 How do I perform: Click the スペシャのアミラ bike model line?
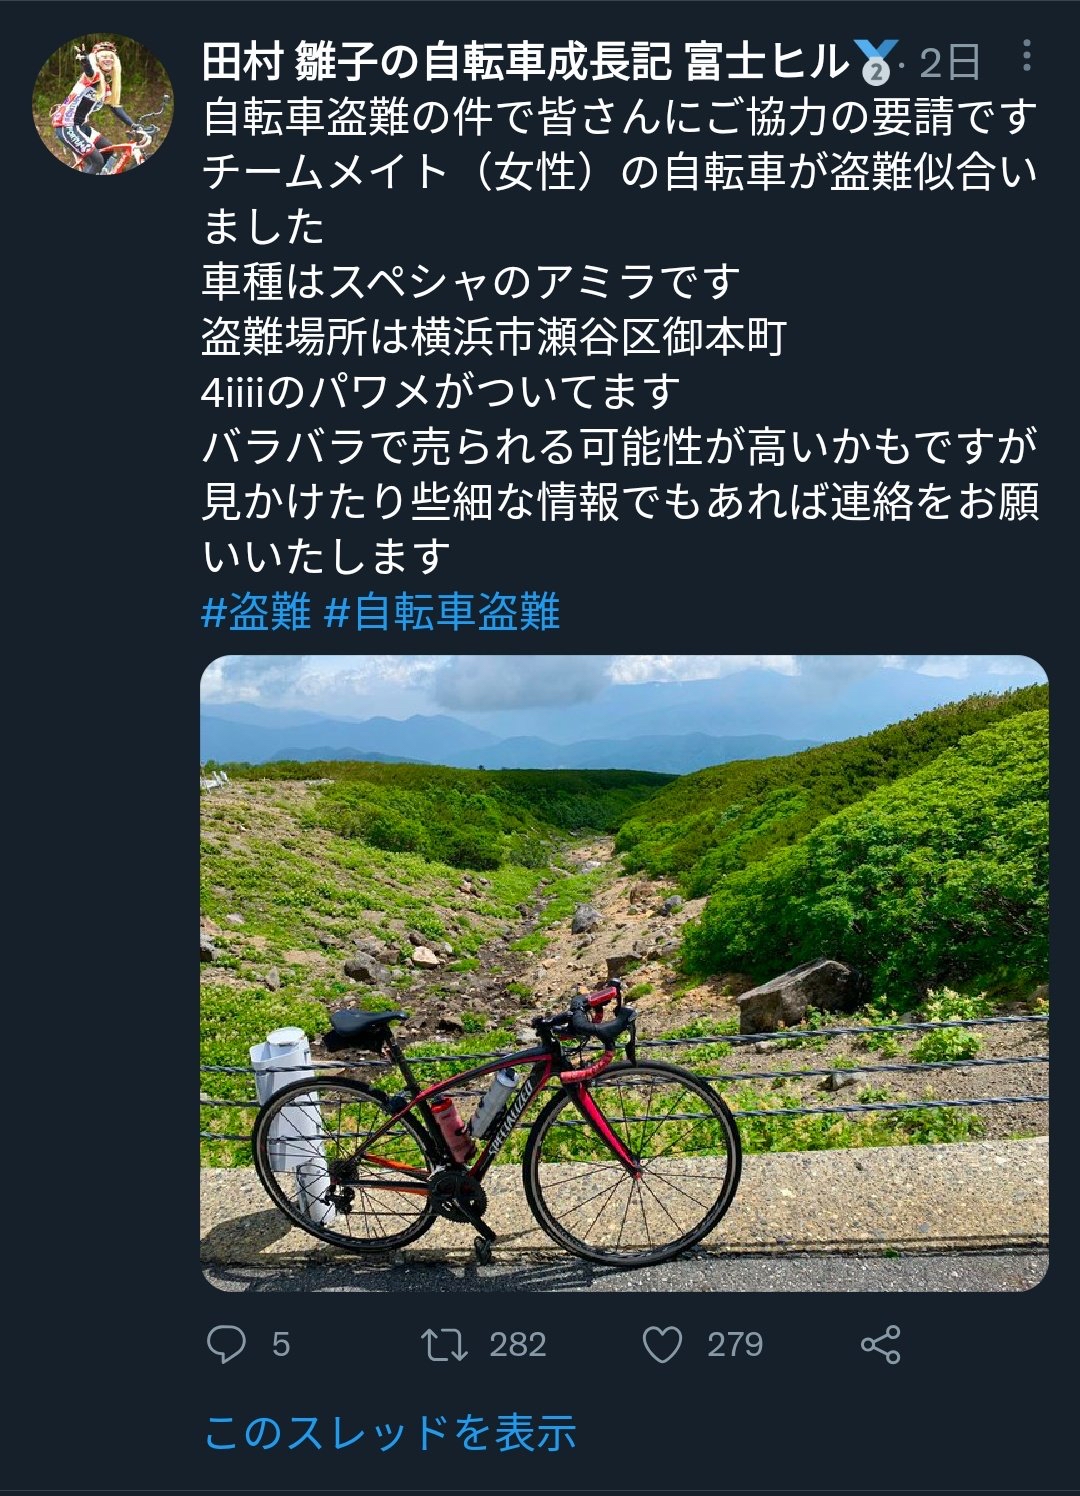[x=472, y=282]
